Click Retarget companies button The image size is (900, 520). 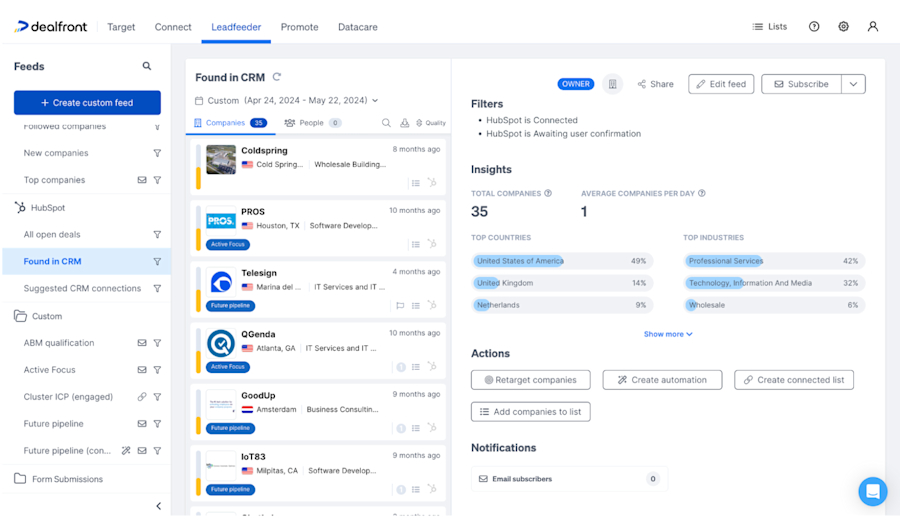tap(530, 380)
